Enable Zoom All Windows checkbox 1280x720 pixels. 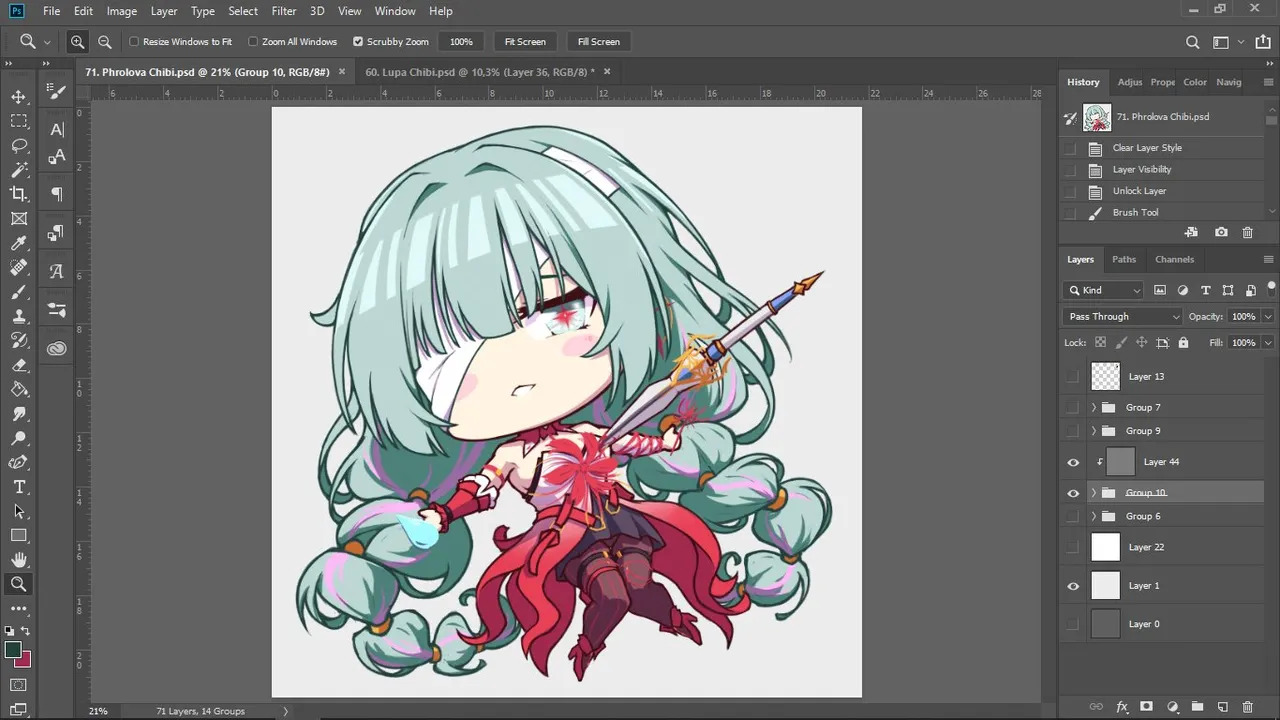tap(253, 42)
